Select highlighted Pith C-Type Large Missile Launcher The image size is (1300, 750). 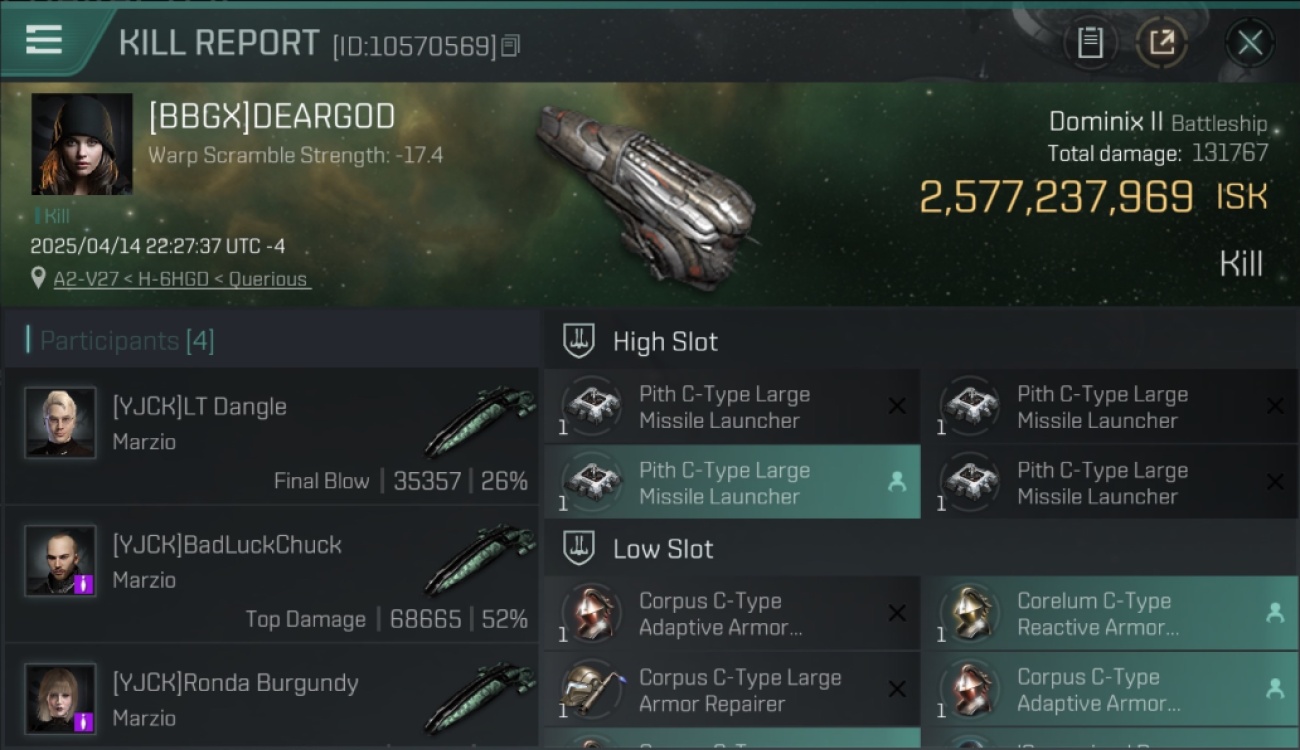click(x=732, y=483)
